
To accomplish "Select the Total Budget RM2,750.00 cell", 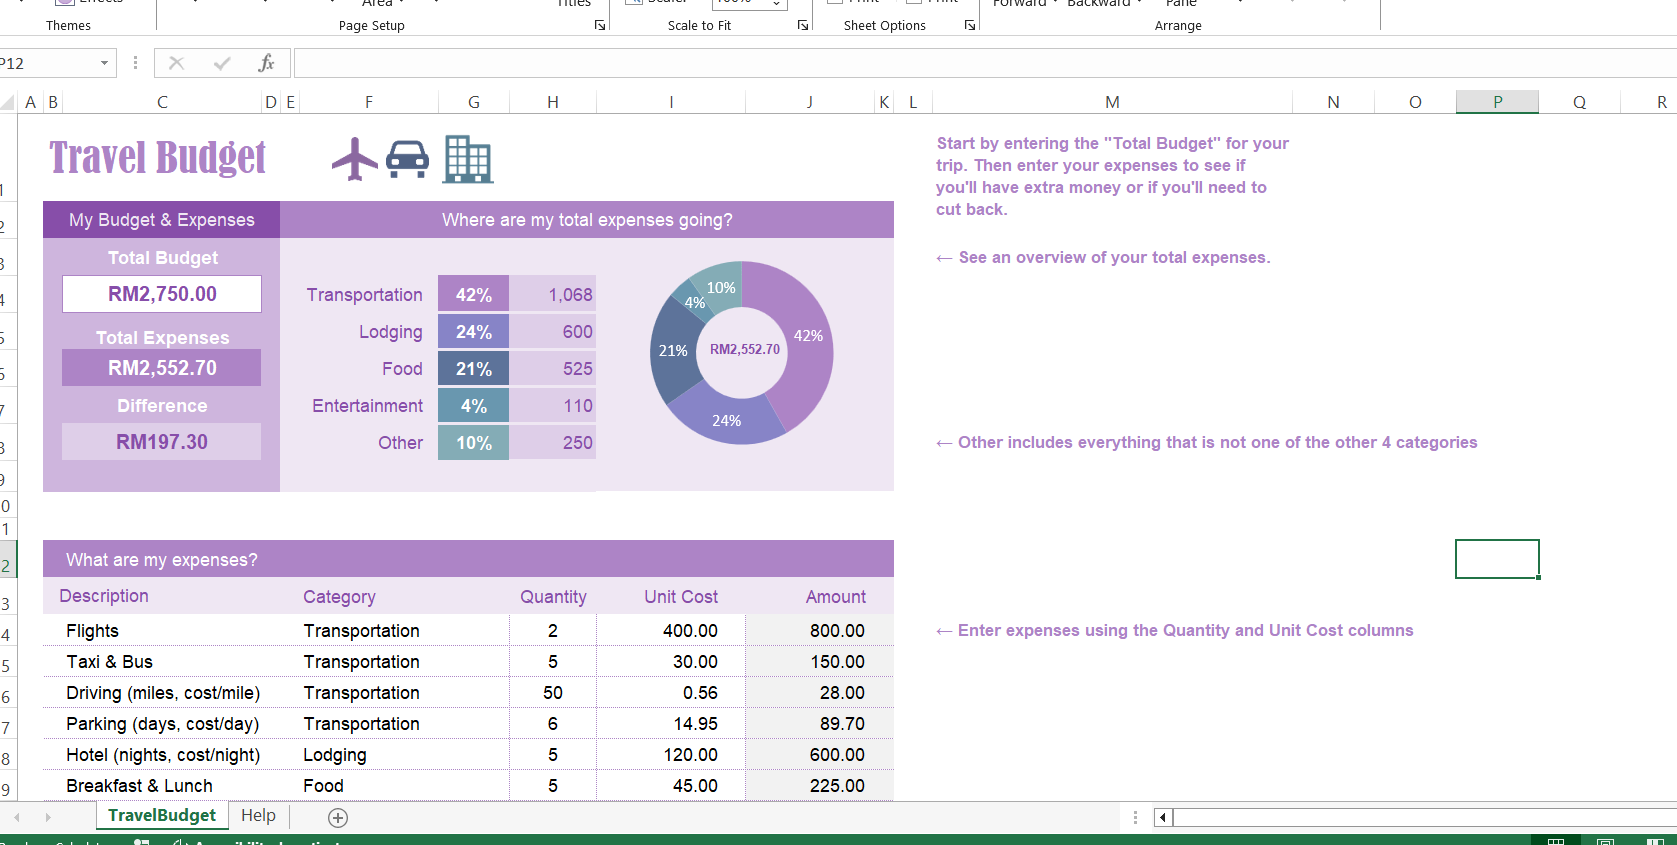I will pos(162,294).
